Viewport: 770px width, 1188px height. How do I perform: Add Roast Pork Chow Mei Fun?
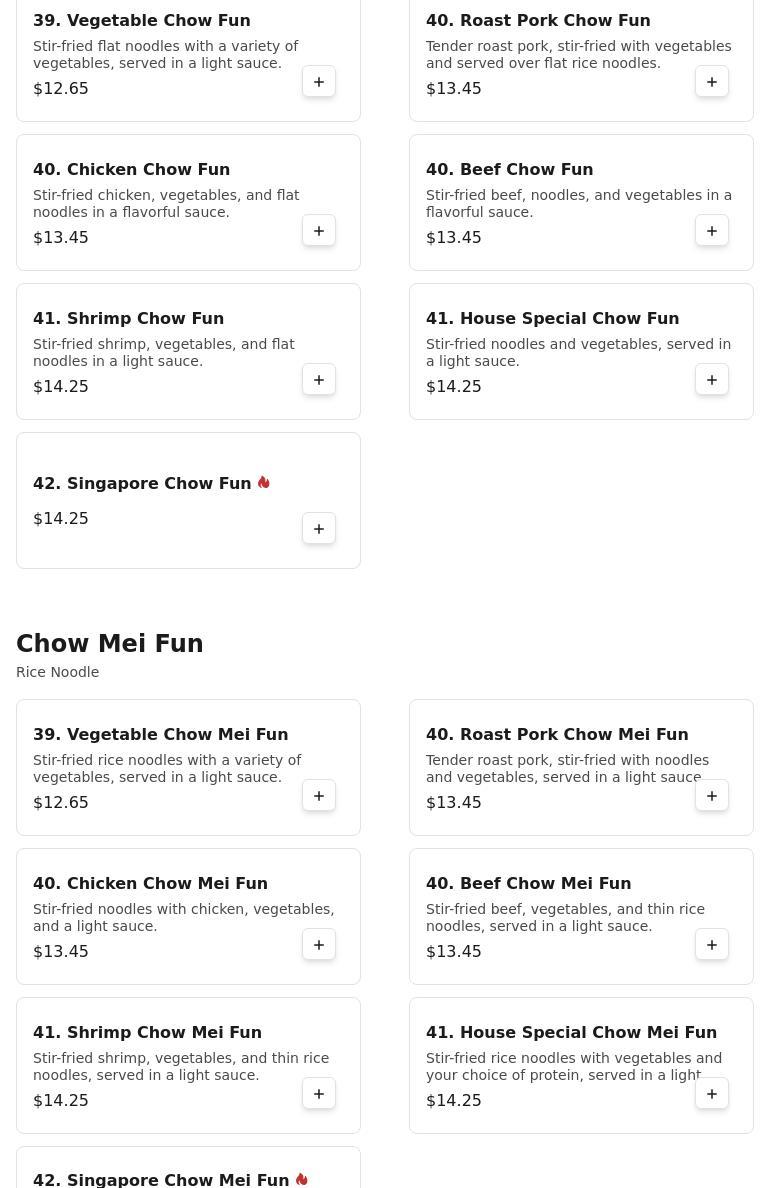712,796
